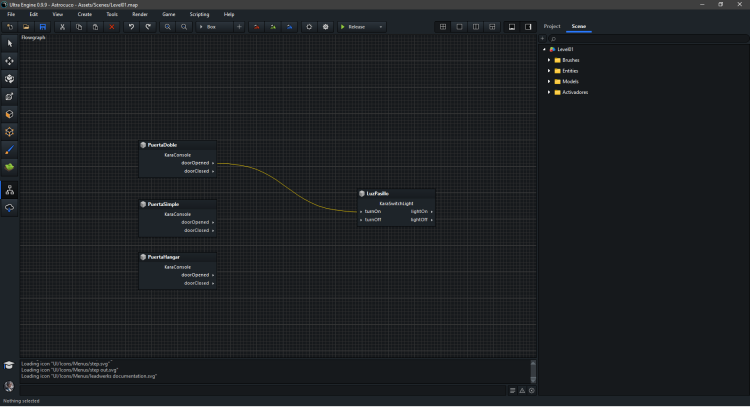Choose the paintbrush tool in the sidebar
This screenshot has width=750, height=407.
pos(10,148)
